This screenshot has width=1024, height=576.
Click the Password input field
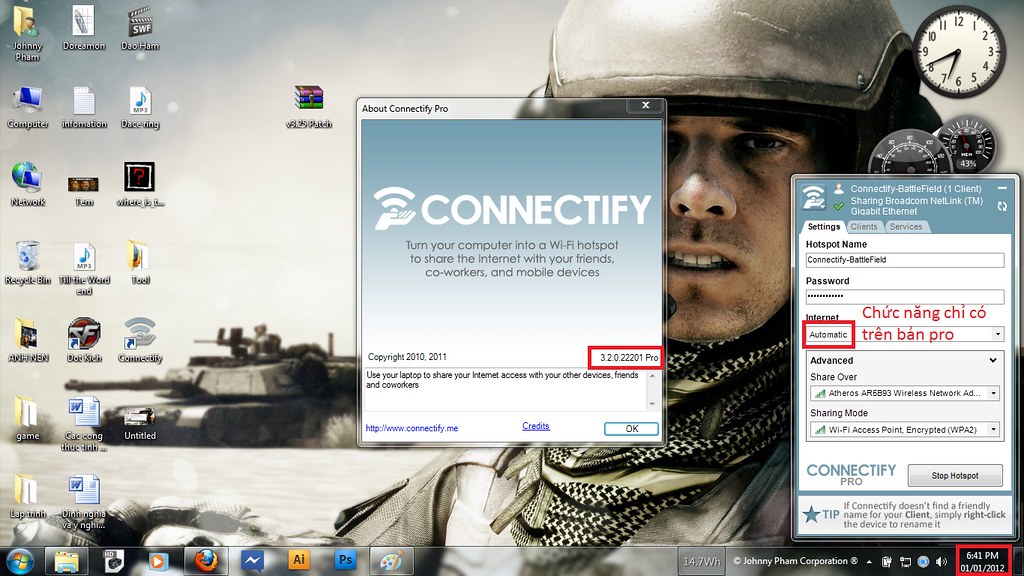click(x=904, y=296)
